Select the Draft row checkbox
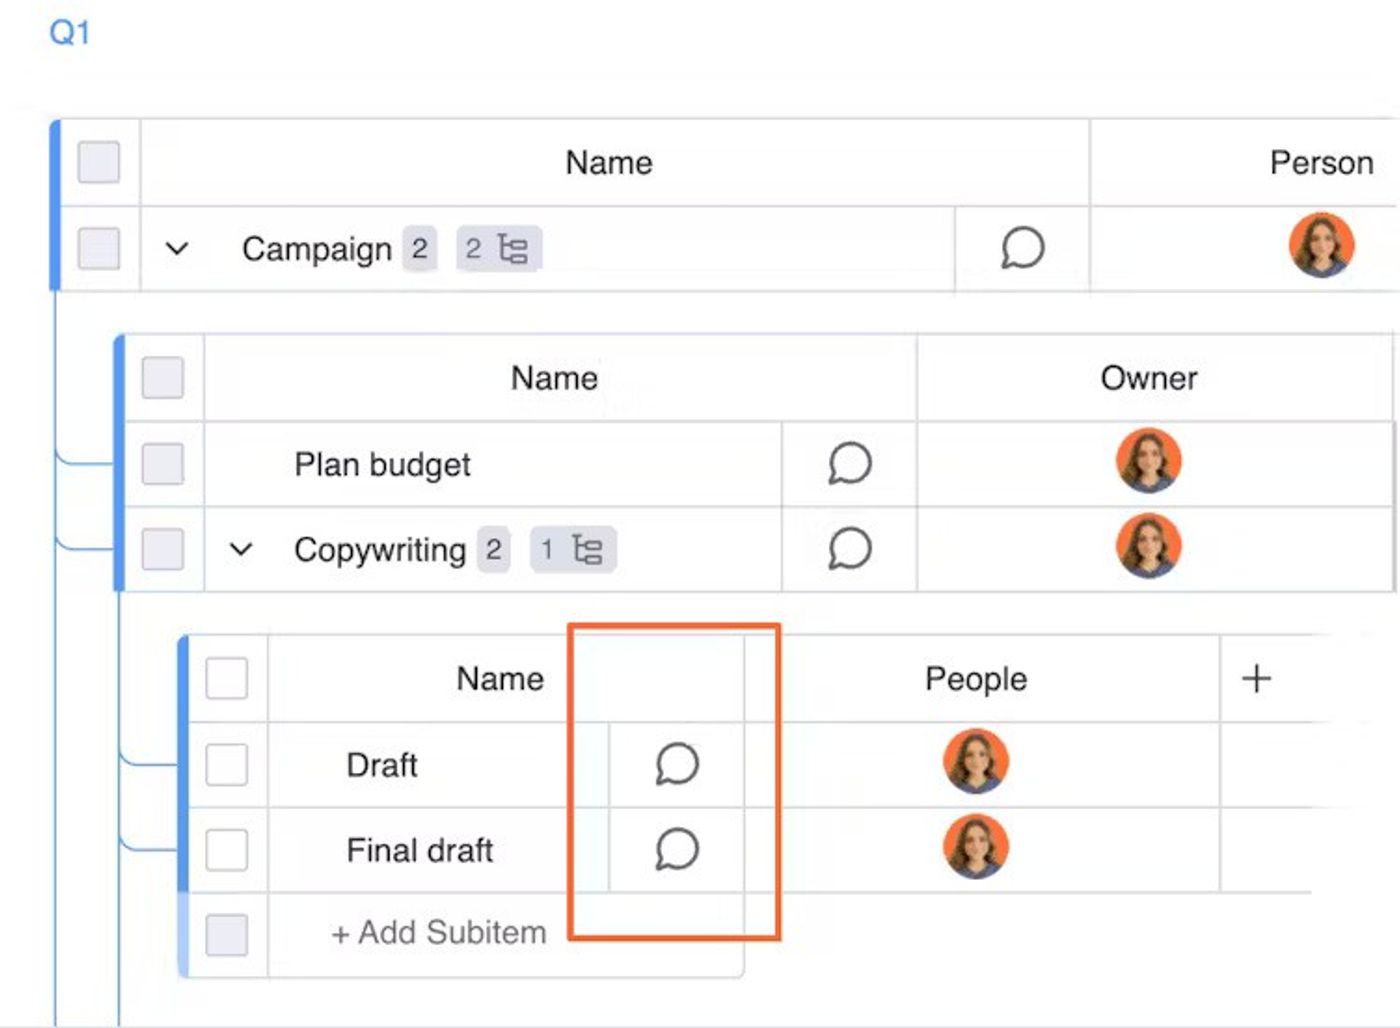This screenshot has height=1028, width=1400. pos(227,765)
